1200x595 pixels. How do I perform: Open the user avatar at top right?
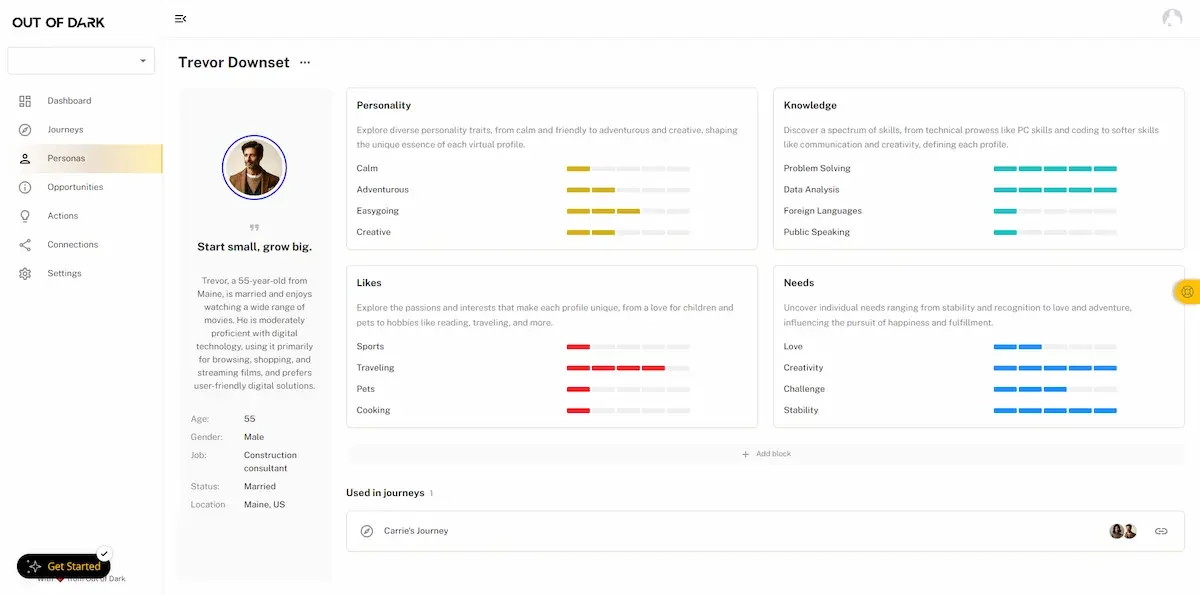point(1172,18)
